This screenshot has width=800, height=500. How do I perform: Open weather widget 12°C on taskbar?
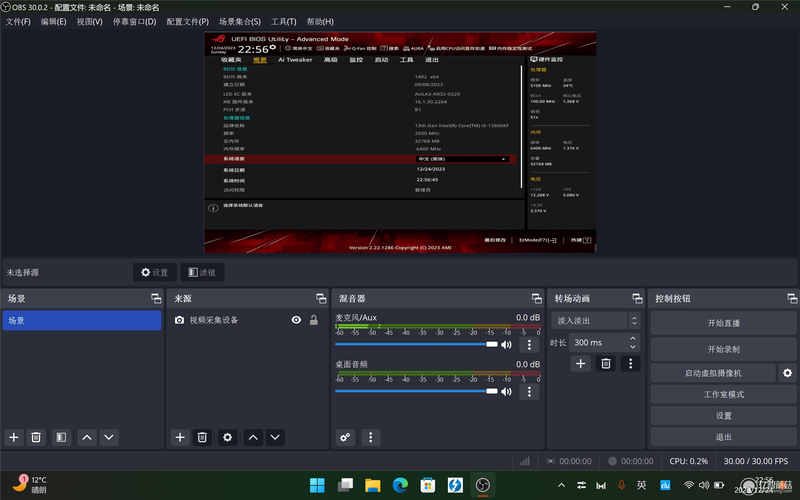[30, 485]
